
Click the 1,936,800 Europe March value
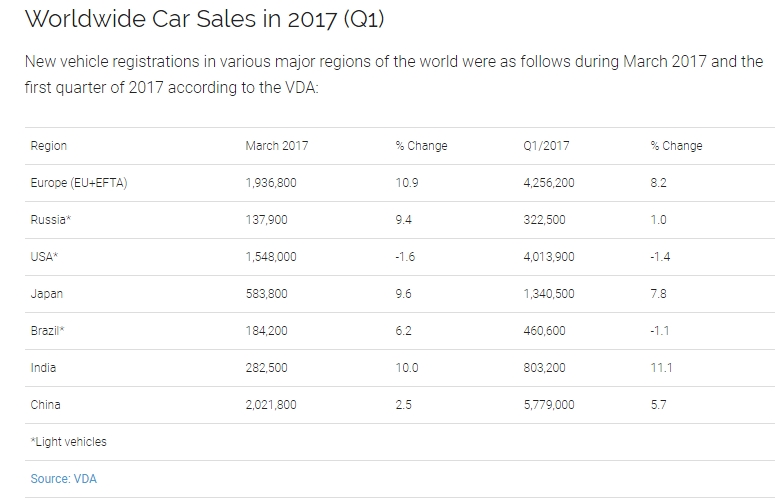271,183
